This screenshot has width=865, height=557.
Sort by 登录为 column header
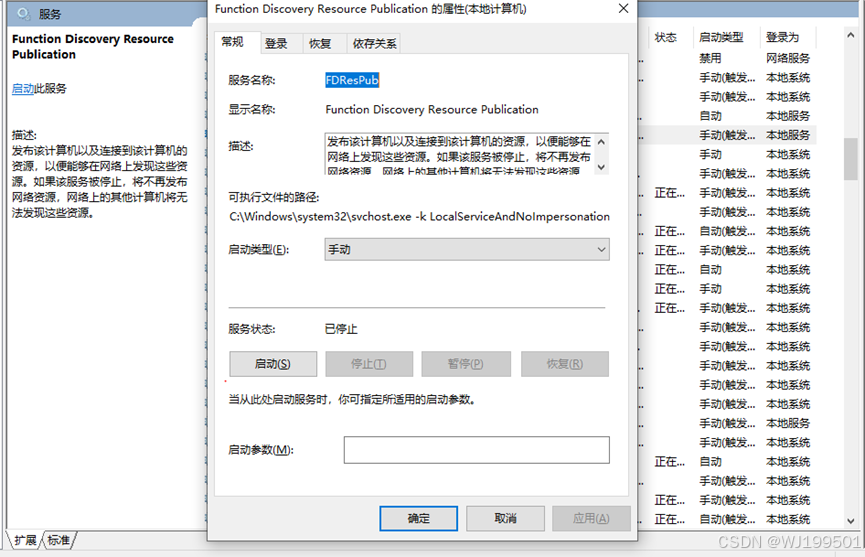click(x=782, y=38)
